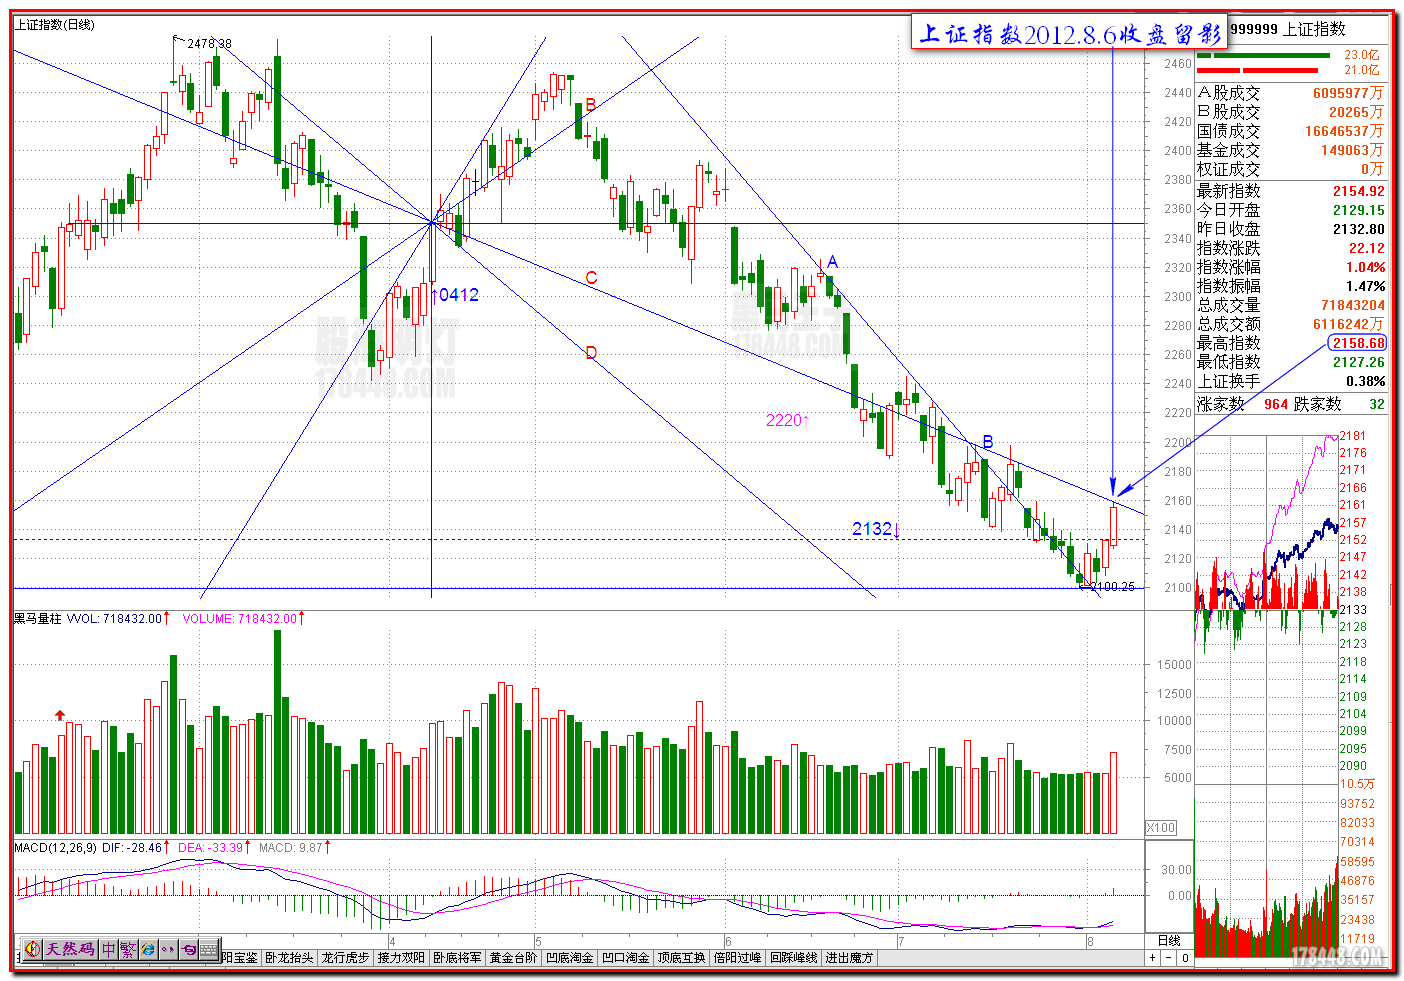Click the 上证换手 value 0.38%

click(1366, 381)
